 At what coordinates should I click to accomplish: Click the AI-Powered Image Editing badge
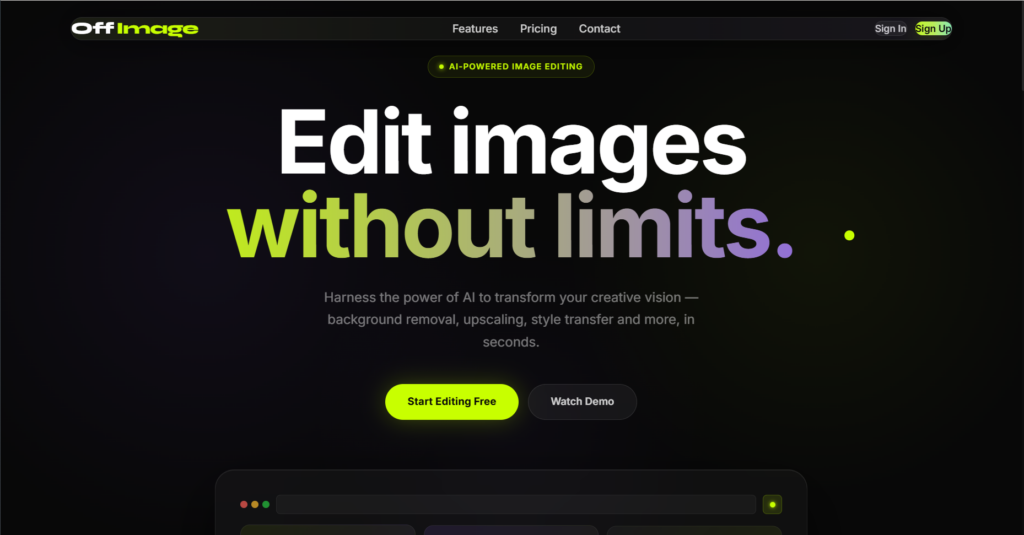point(511,67)
